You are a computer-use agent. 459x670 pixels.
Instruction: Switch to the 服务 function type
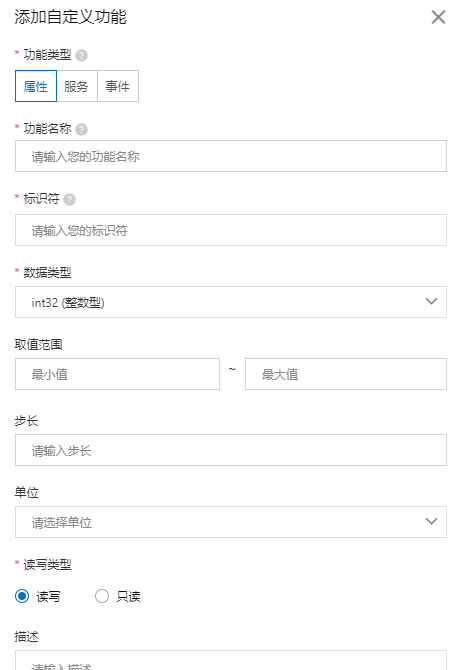(76, 86)
